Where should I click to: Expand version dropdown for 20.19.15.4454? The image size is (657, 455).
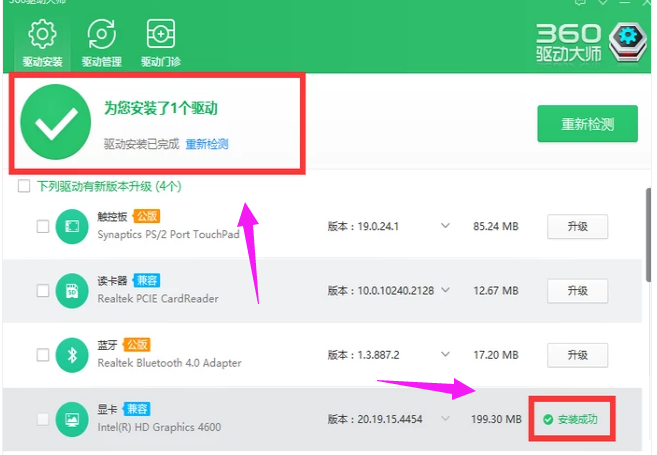coord(445,419)
